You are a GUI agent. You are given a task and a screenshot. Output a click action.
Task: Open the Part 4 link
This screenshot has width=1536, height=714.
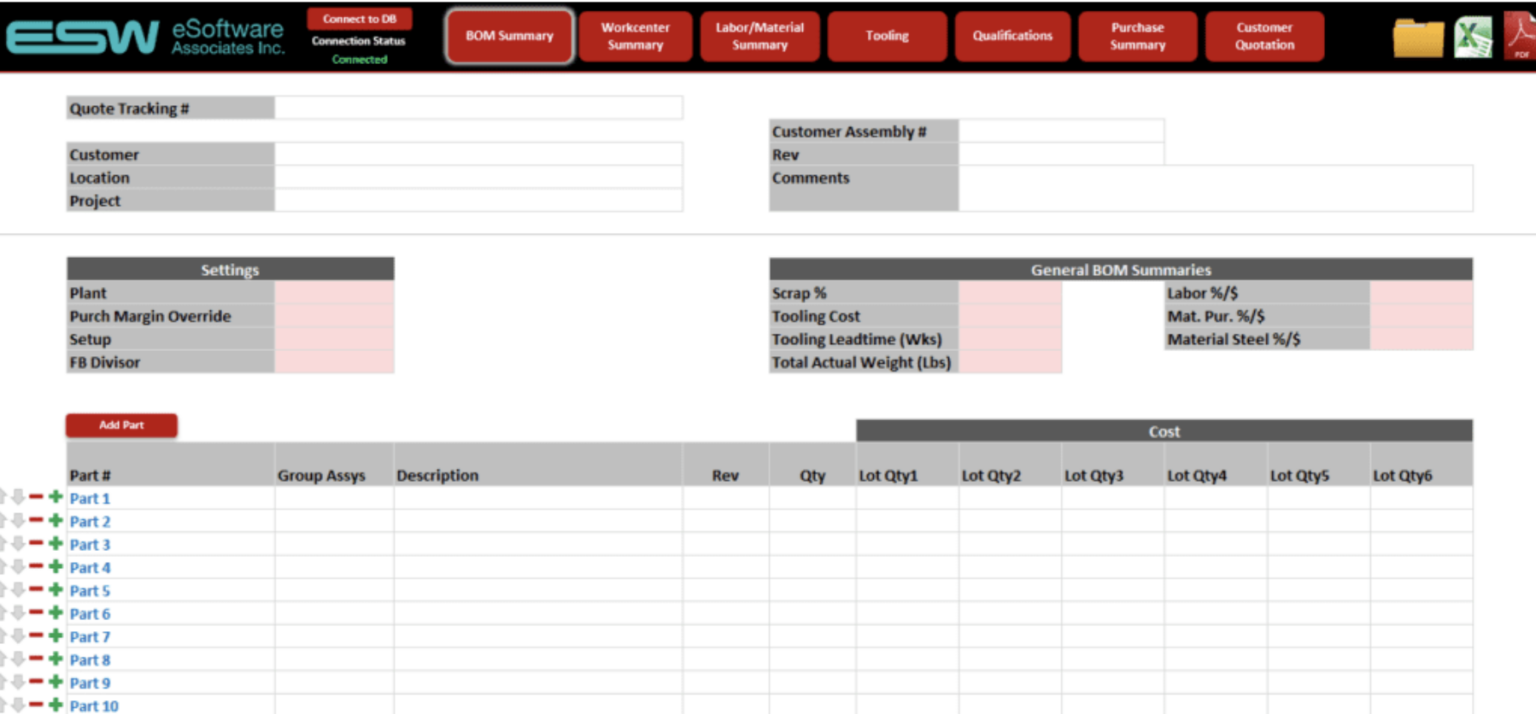click(90, 567)
